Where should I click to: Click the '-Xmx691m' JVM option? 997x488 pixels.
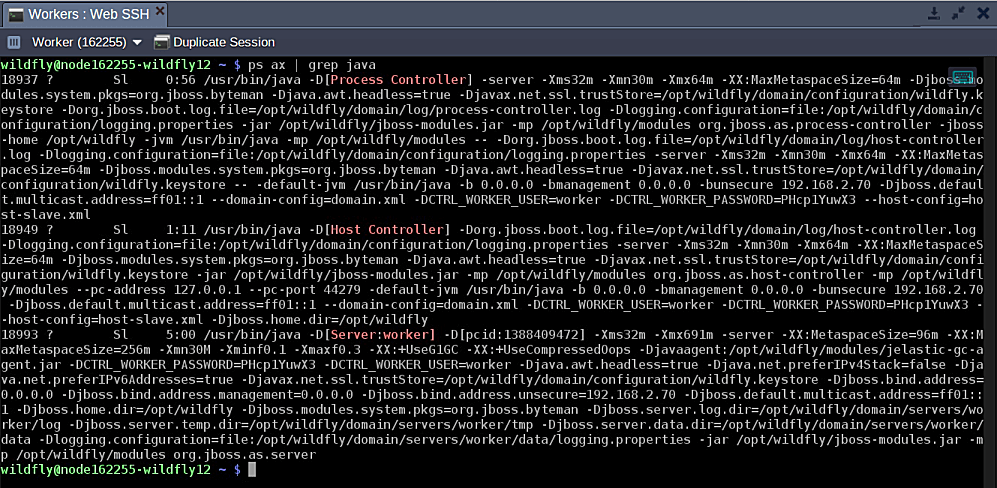coord(682,335)
